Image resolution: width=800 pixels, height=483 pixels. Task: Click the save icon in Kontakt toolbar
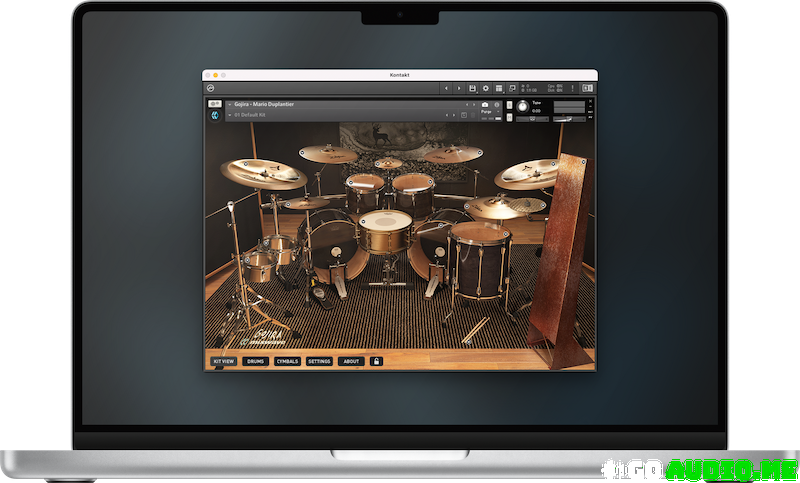472,88
